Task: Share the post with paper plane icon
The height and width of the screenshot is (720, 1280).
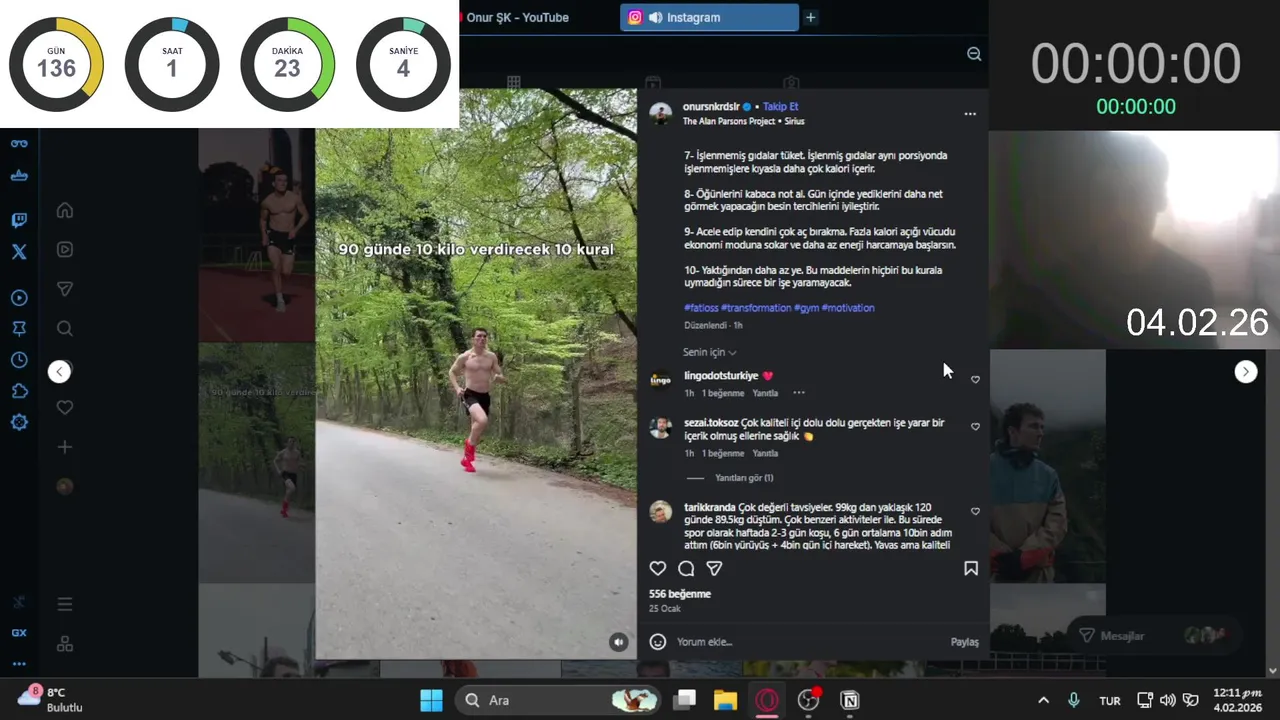Action: [714, 568]
